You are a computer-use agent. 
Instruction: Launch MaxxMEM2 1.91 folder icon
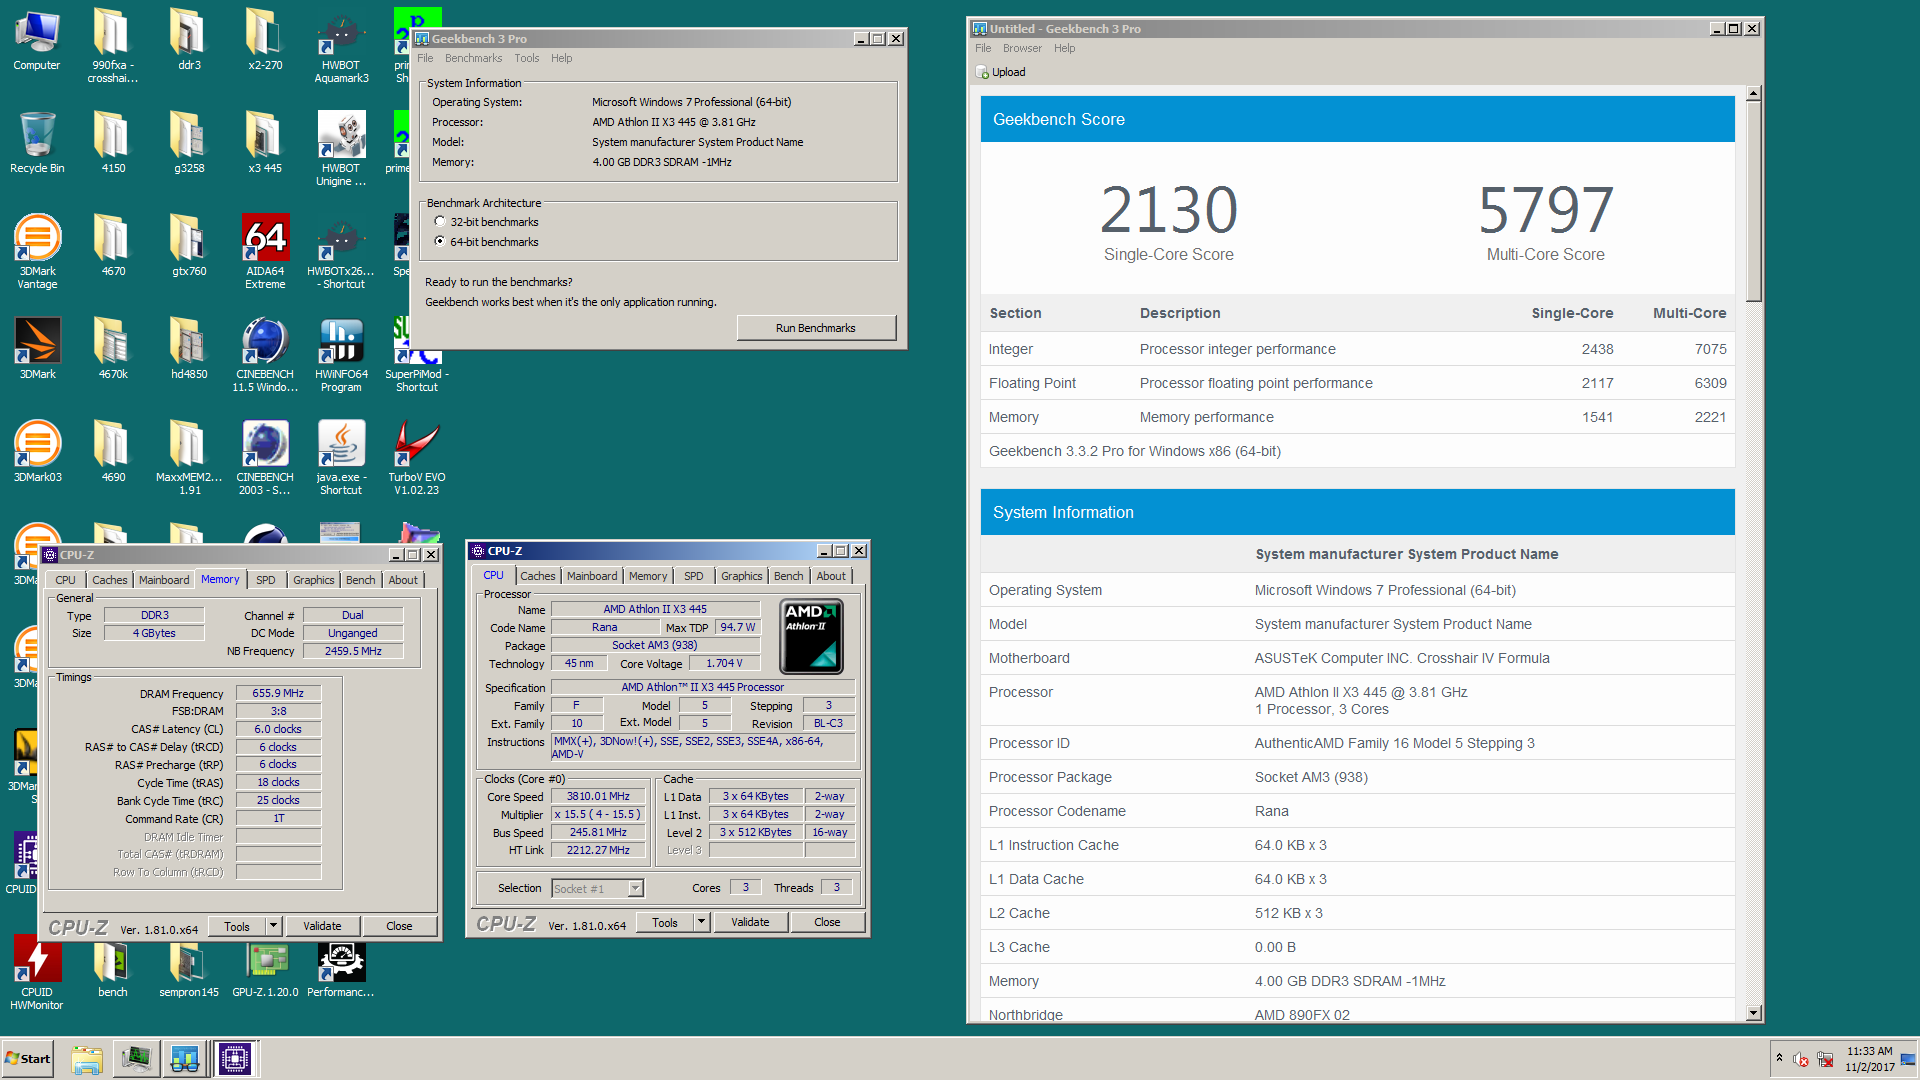click(x=189, y=457)
